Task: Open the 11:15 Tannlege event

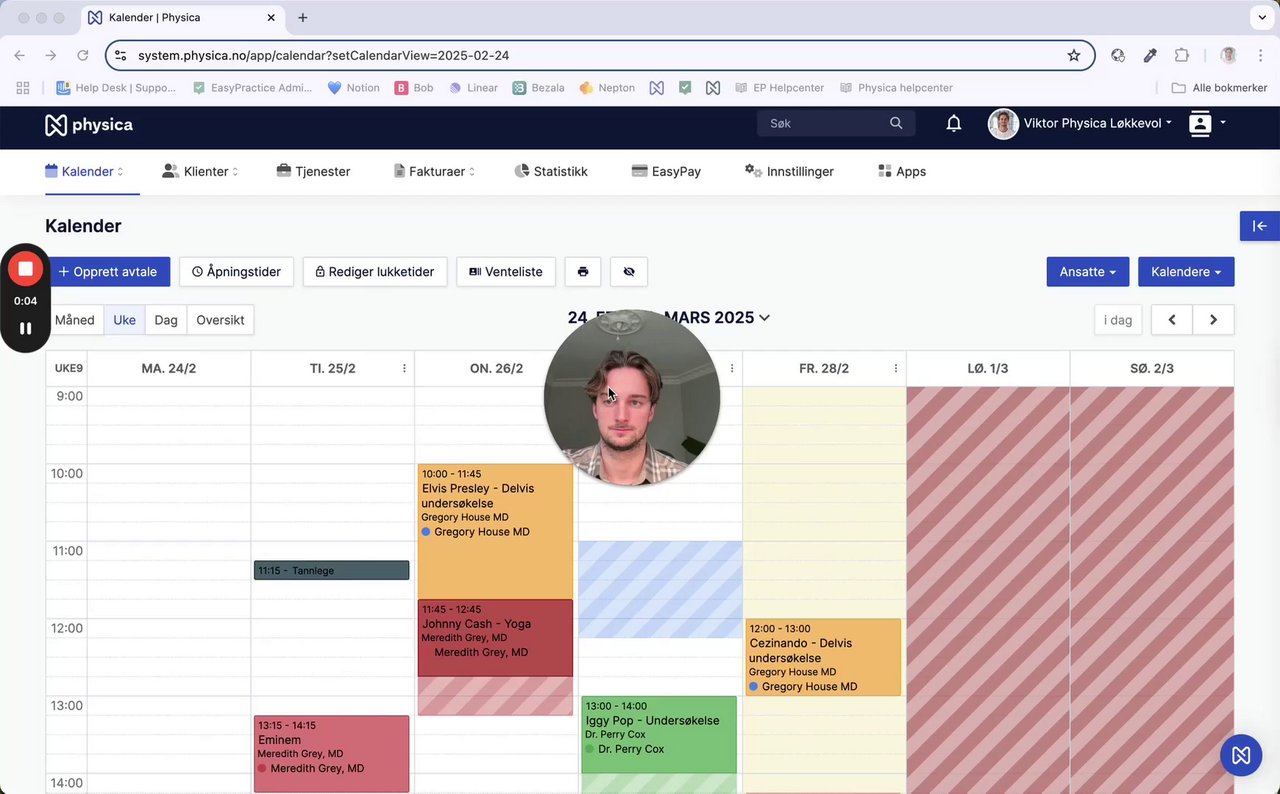Action: click(x=331, y=570)
